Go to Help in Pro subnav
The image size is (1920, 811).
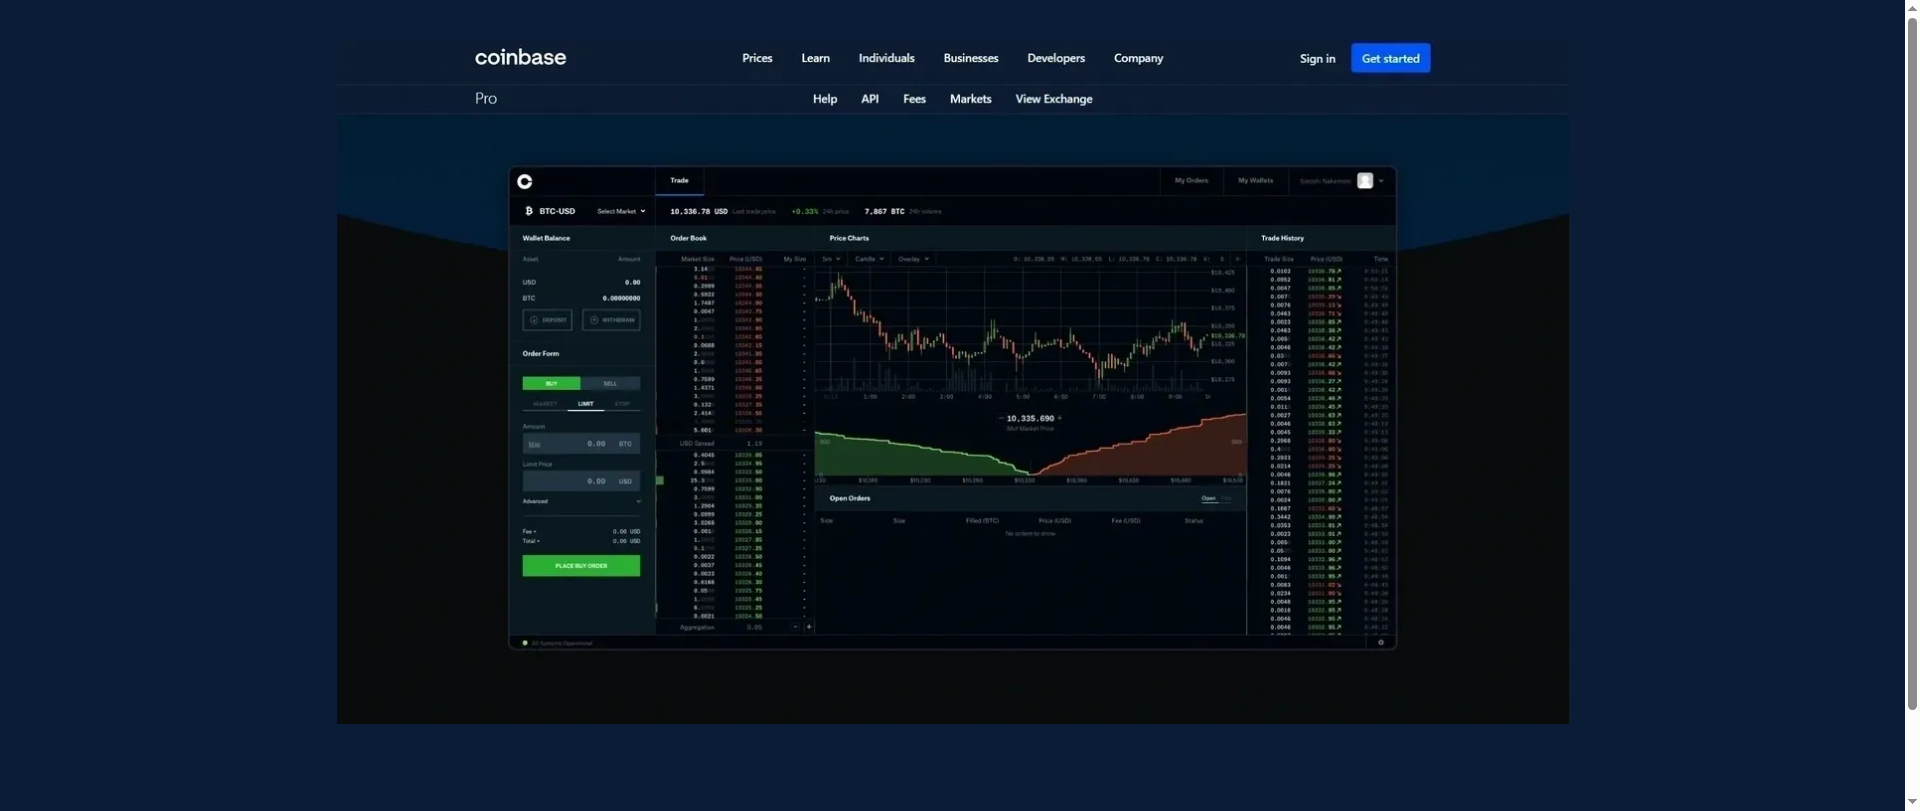[825, 99]
